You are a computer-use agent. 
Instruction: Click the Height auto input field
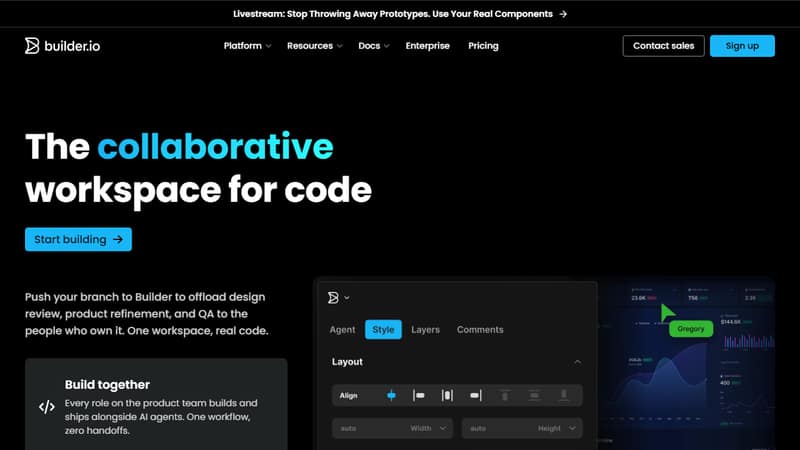pos(522,429)
